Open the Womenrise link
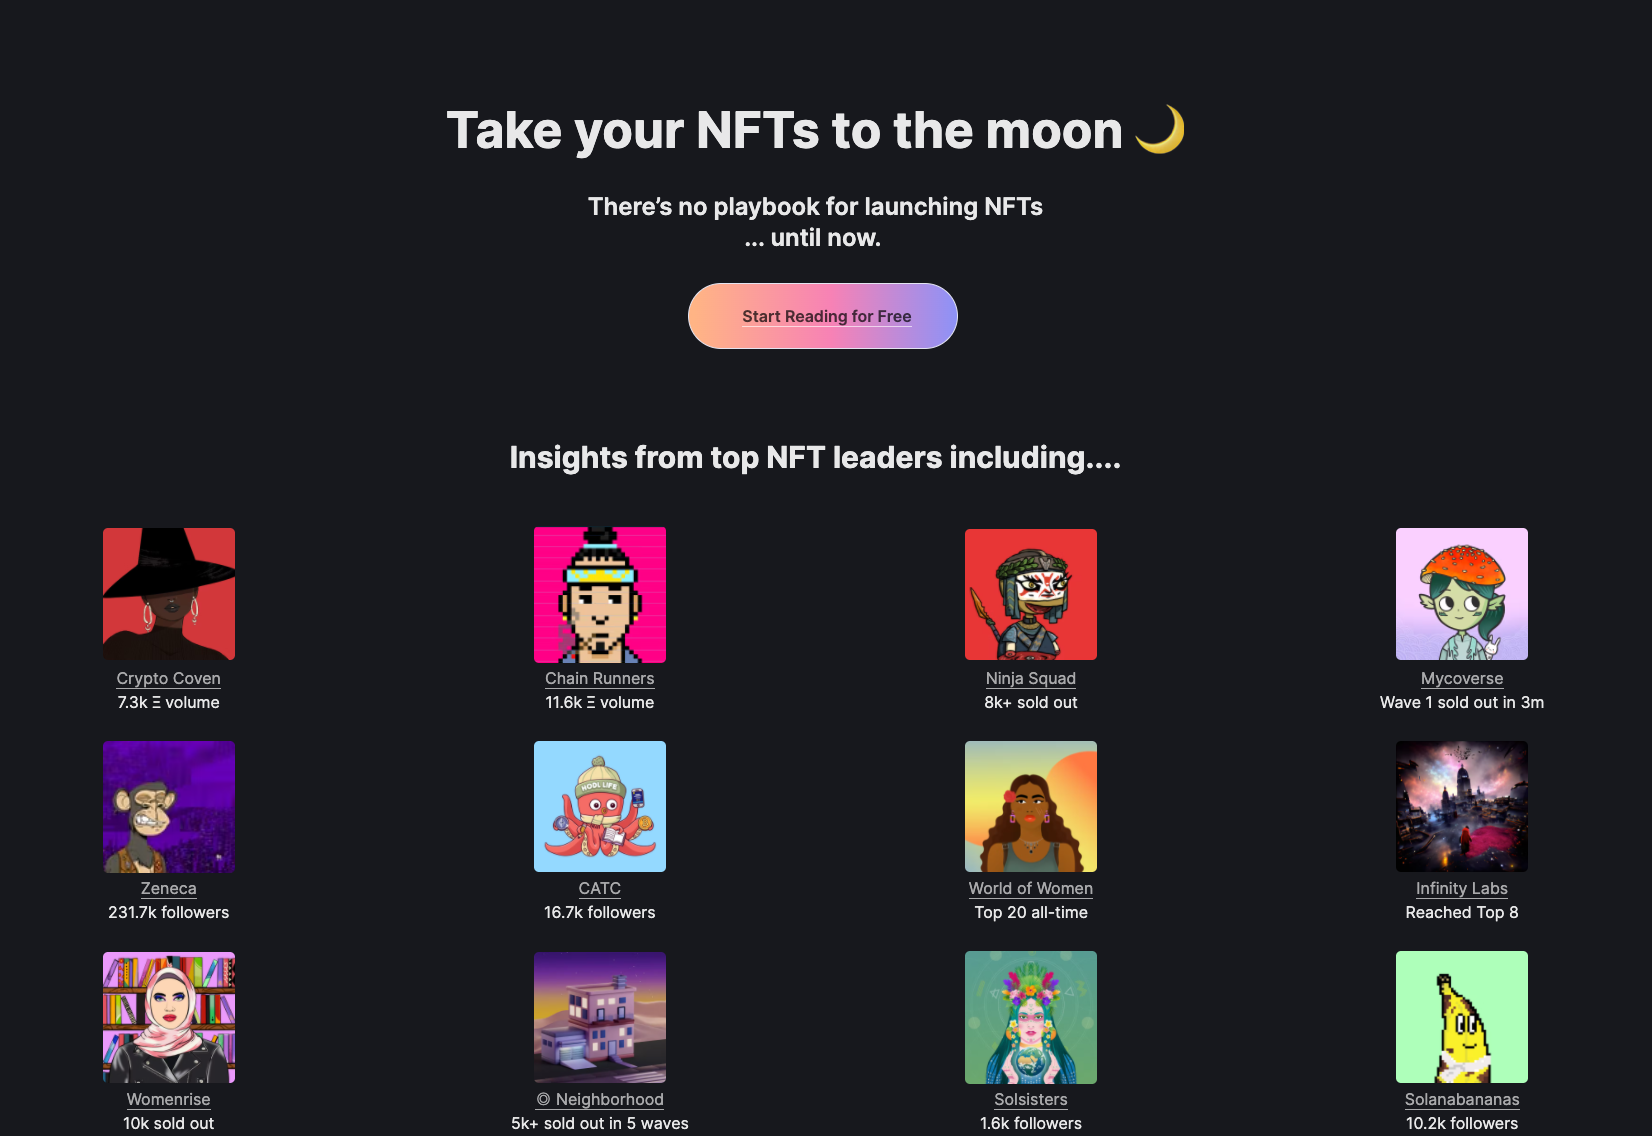 point(168,1099)
